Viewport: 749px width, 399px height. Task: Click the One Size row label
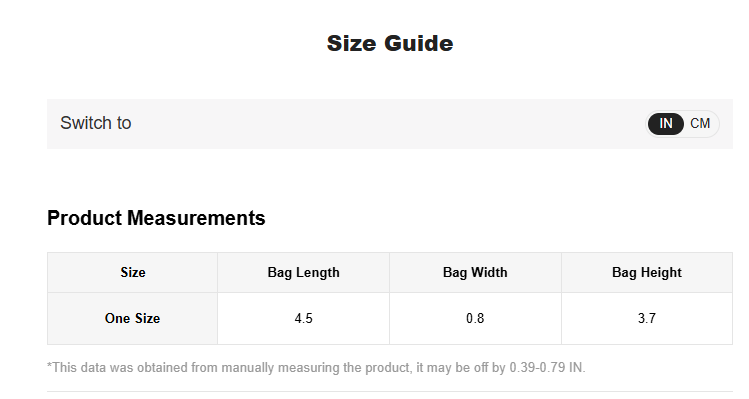click(132, 318)
